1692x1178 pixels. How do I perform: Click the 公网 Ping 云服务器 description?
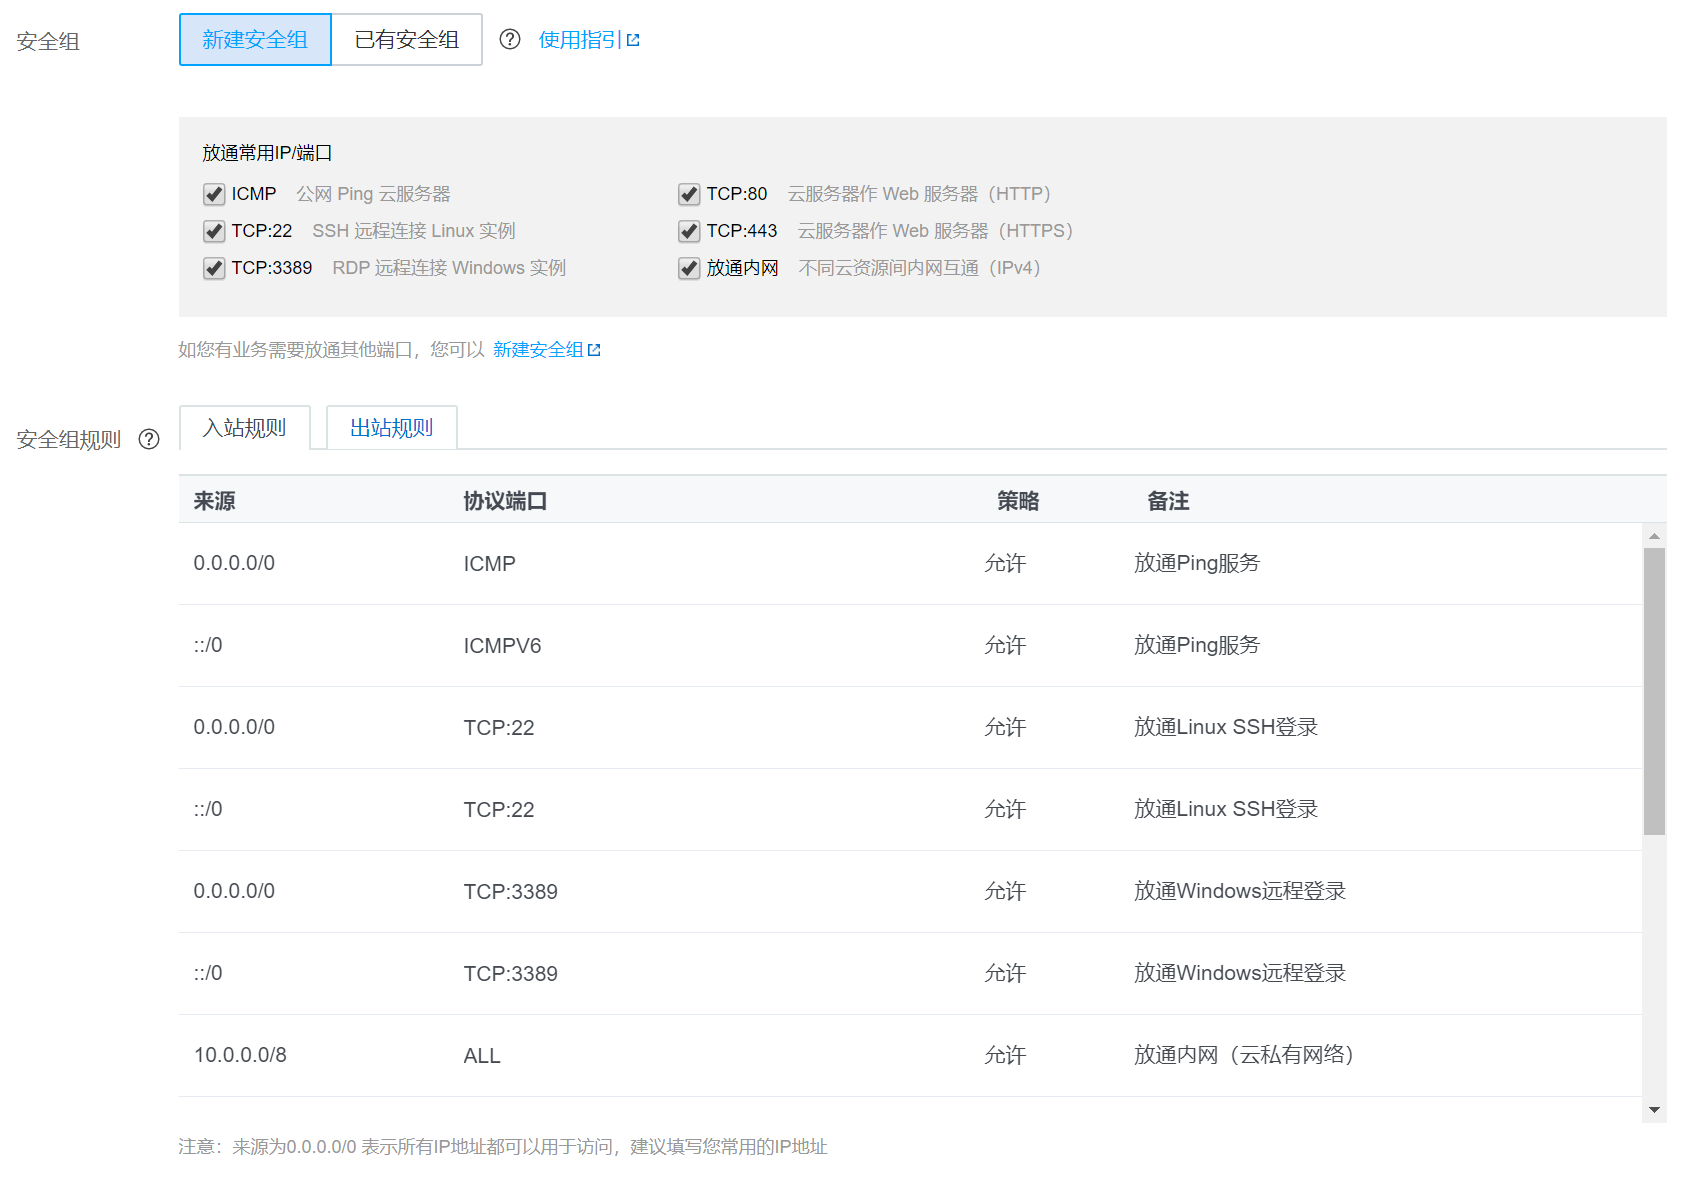[x=373, y=194]
